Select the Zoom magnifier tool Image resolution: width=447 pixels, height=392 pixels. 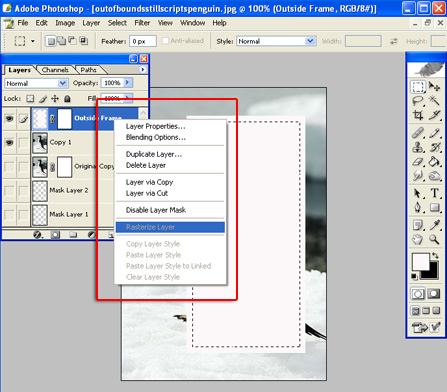(434, 239)
